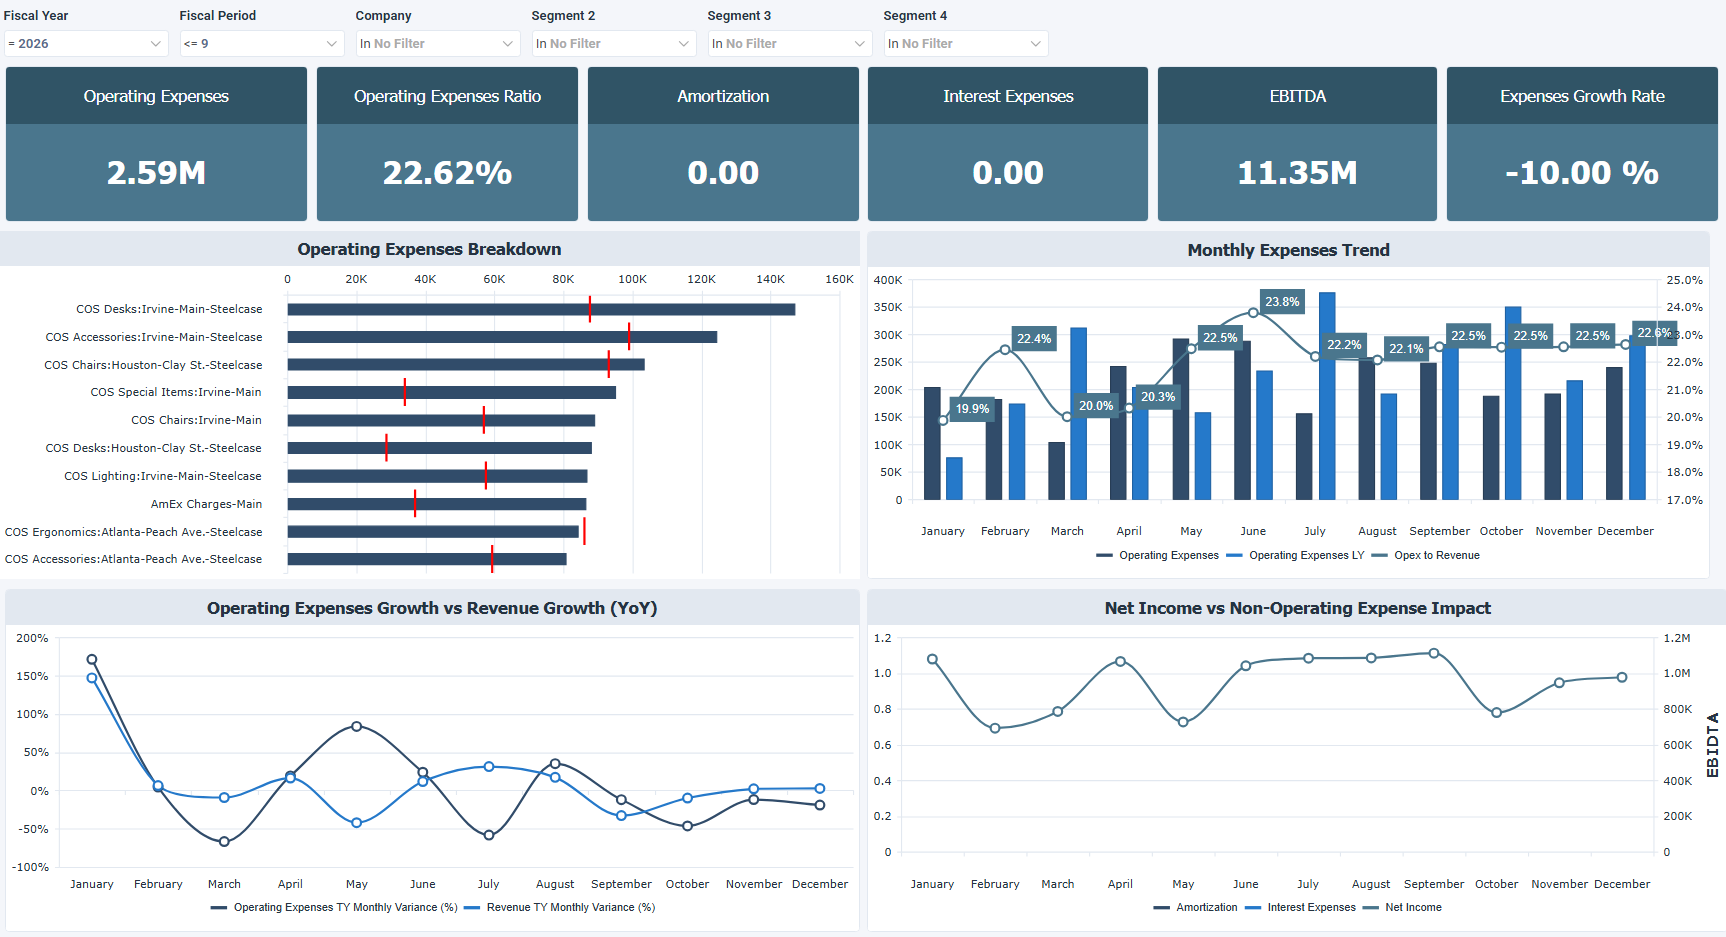Image resolution: width=1726 pixels, height=937 pixels.
Task: Click the COS Ergonomics:Atlanta-Peach Ave.-Steelcase bar
Action: coord(433,531)
